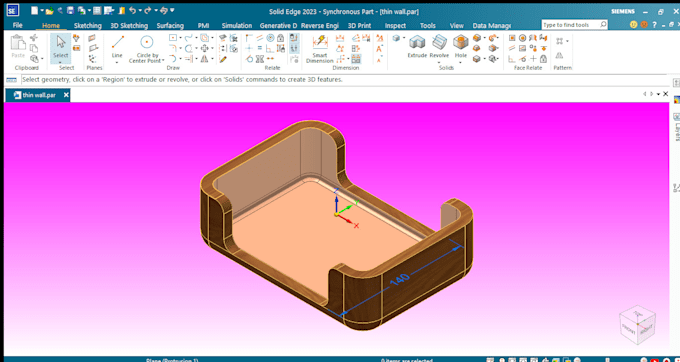Click the coordinate system origin triad
Viewport: 680px width, 362px height.
click(337, 214)
